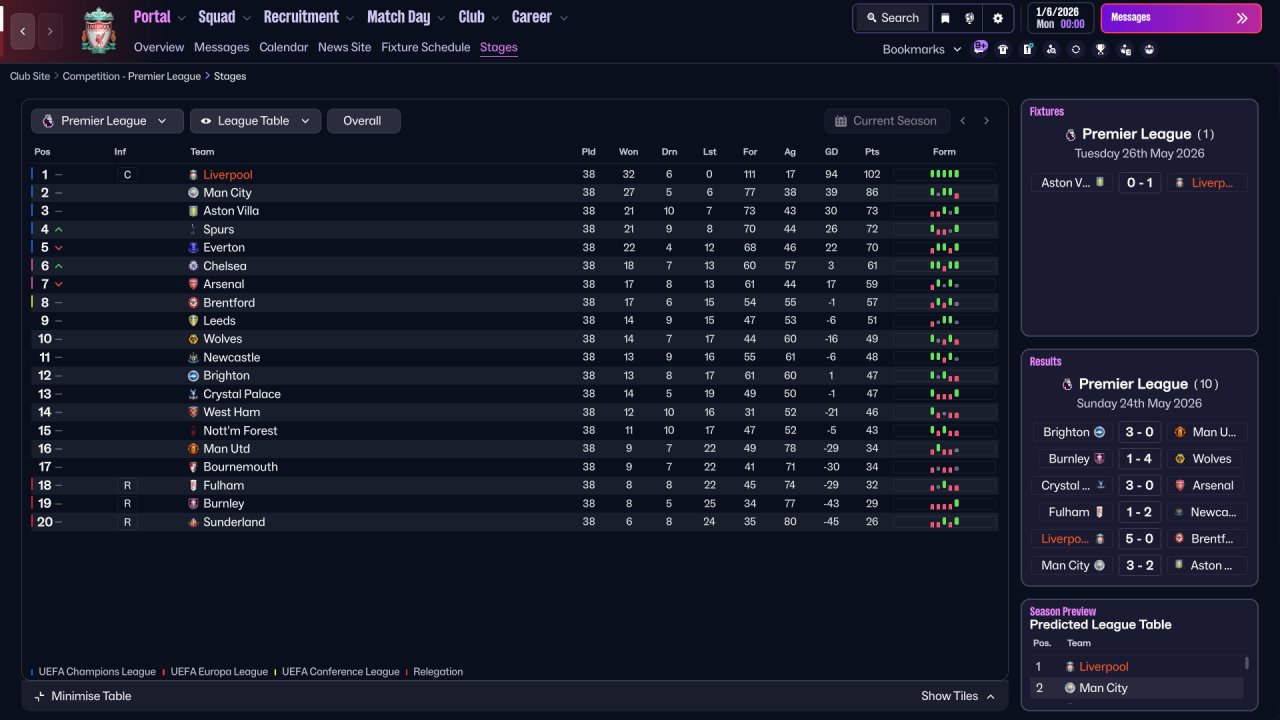Click the GD column header
1280x720 pixels.
[x=831, y=152]
